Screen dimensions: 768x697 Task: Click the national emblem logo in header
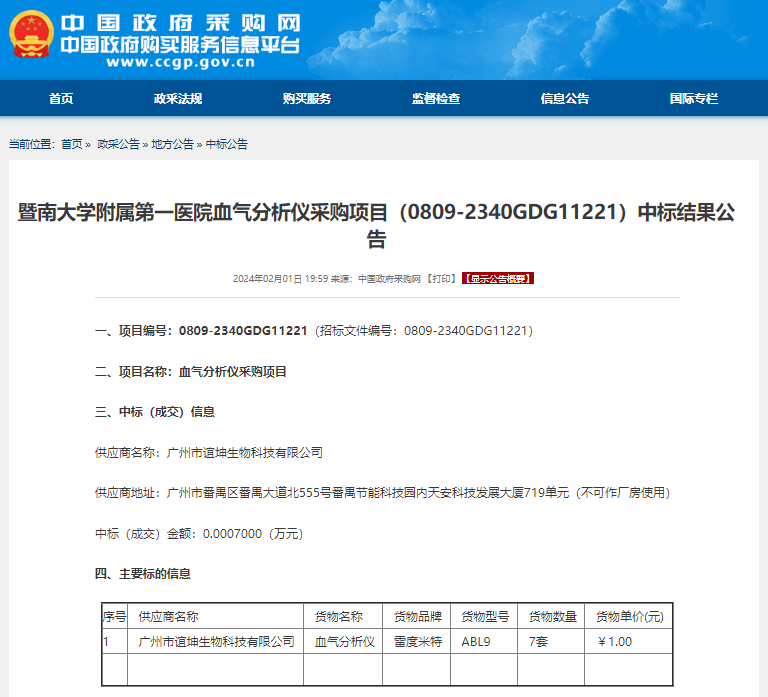(31, 37)
